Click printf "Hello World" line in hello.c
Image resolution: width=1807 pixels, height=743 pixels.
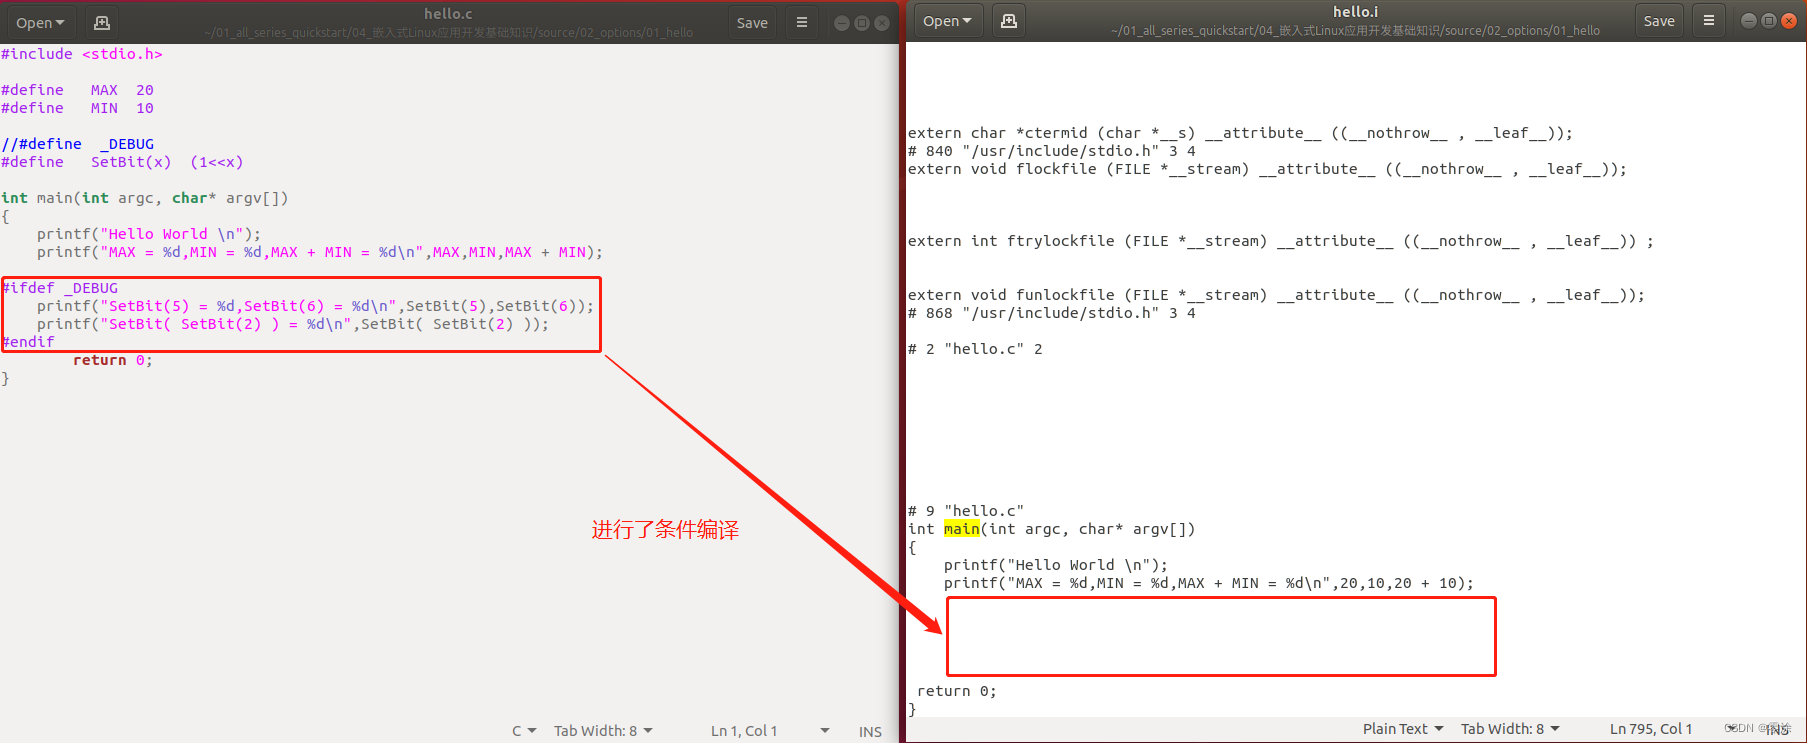point(148,234)
